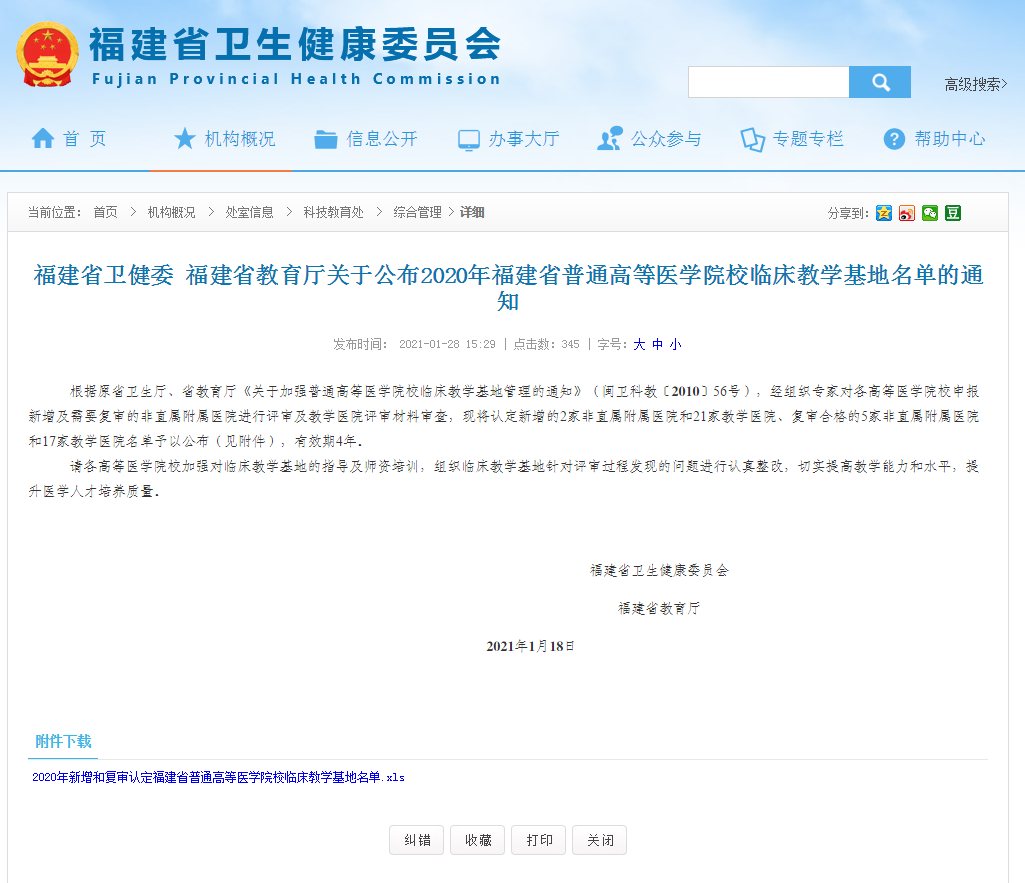
Task: Click the search input field
Action: tap(768, 82)
